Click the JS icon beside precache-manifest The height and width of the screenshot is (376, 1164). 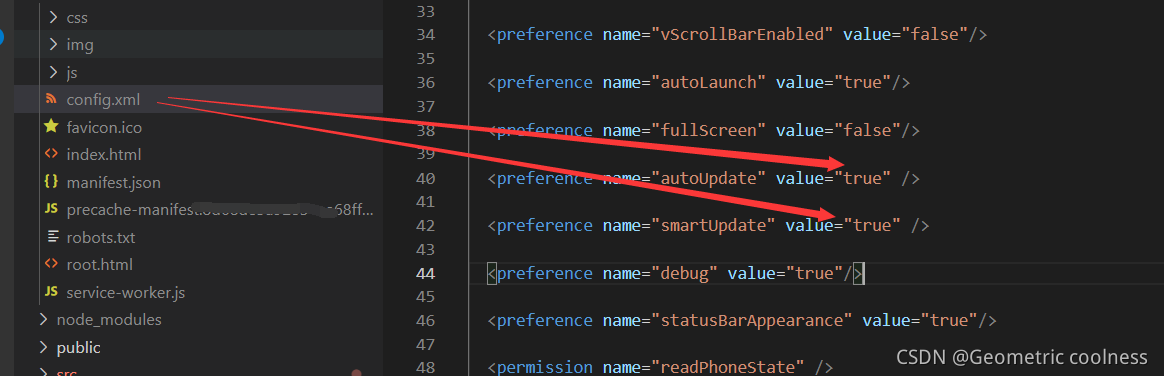pos(51,209)
